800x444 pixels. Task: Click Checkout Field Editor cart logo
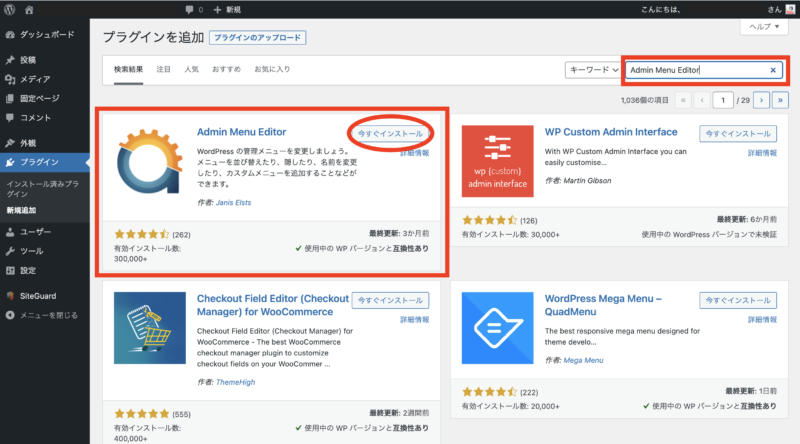pyautogui.click(x=149, y=328)
